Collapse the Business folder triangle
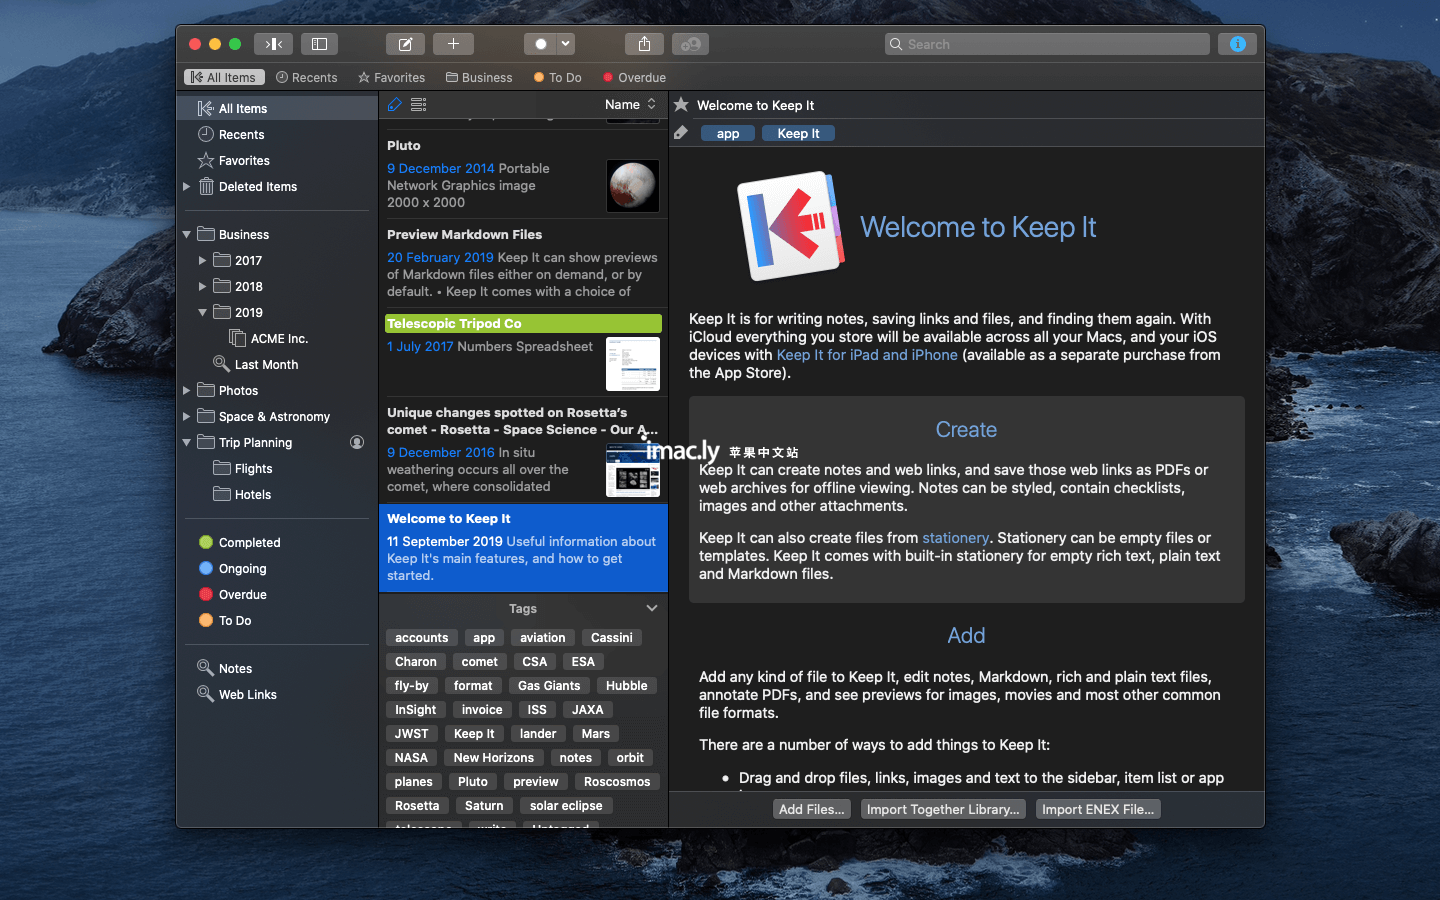The image size is (1440, 900). pyautogui.click(x=186, y=234)
